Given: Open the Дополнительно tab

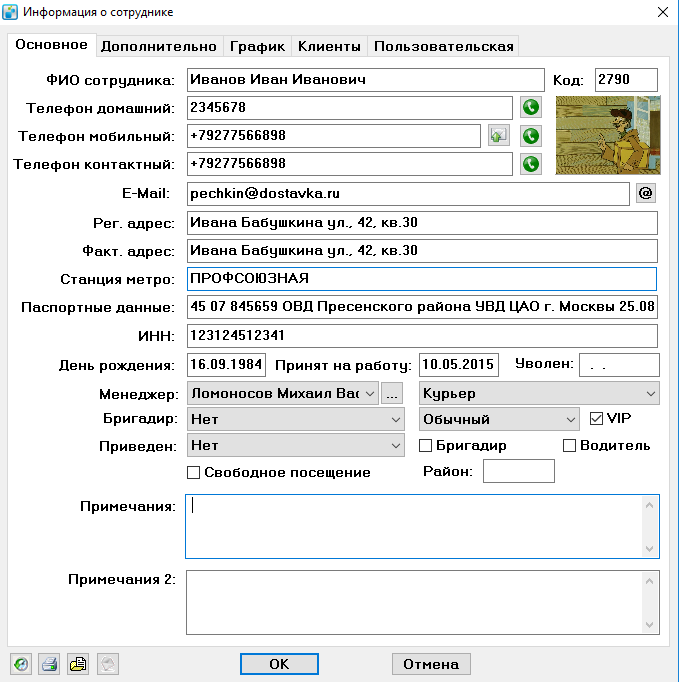Looking at the screenshot, I should pos(159,46).
